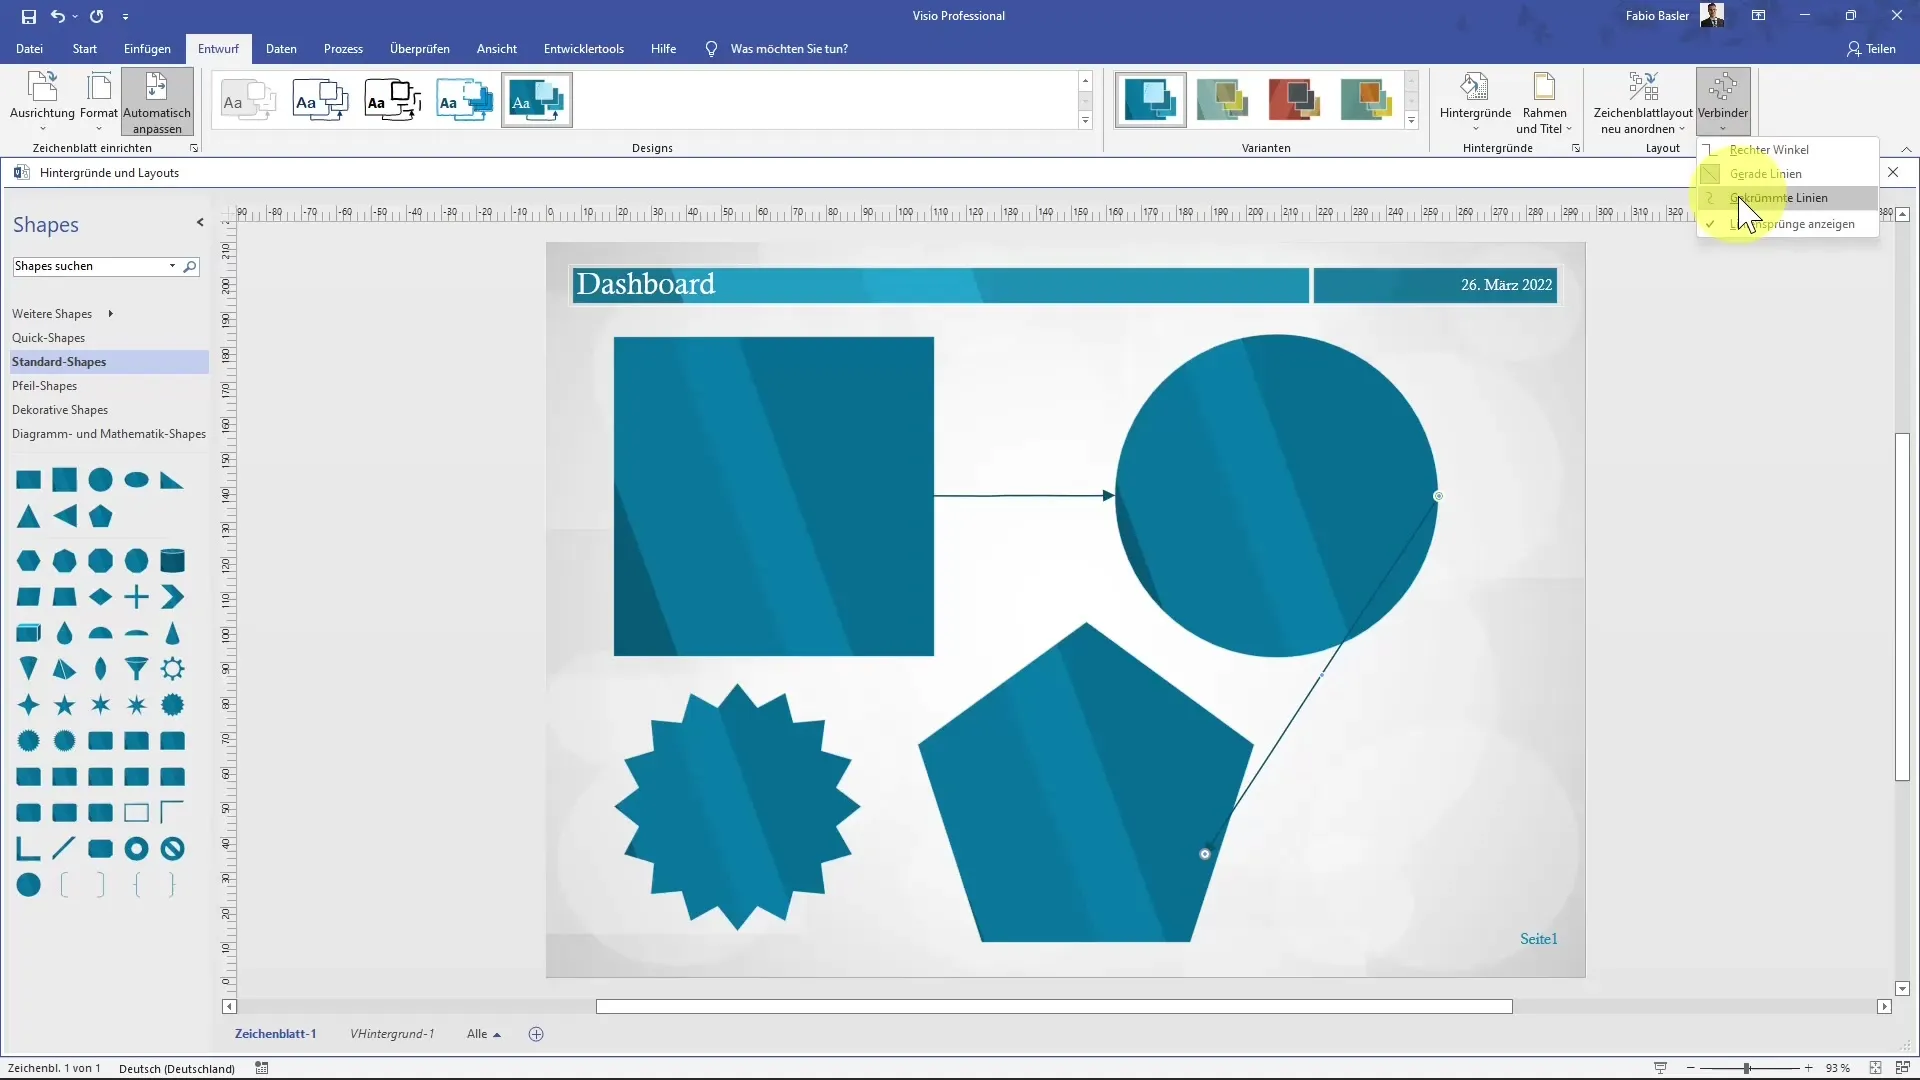This screenshot has width=1920, height=1080.
Task: Open the Datei menu tab
Action: [x=29, y=49]
